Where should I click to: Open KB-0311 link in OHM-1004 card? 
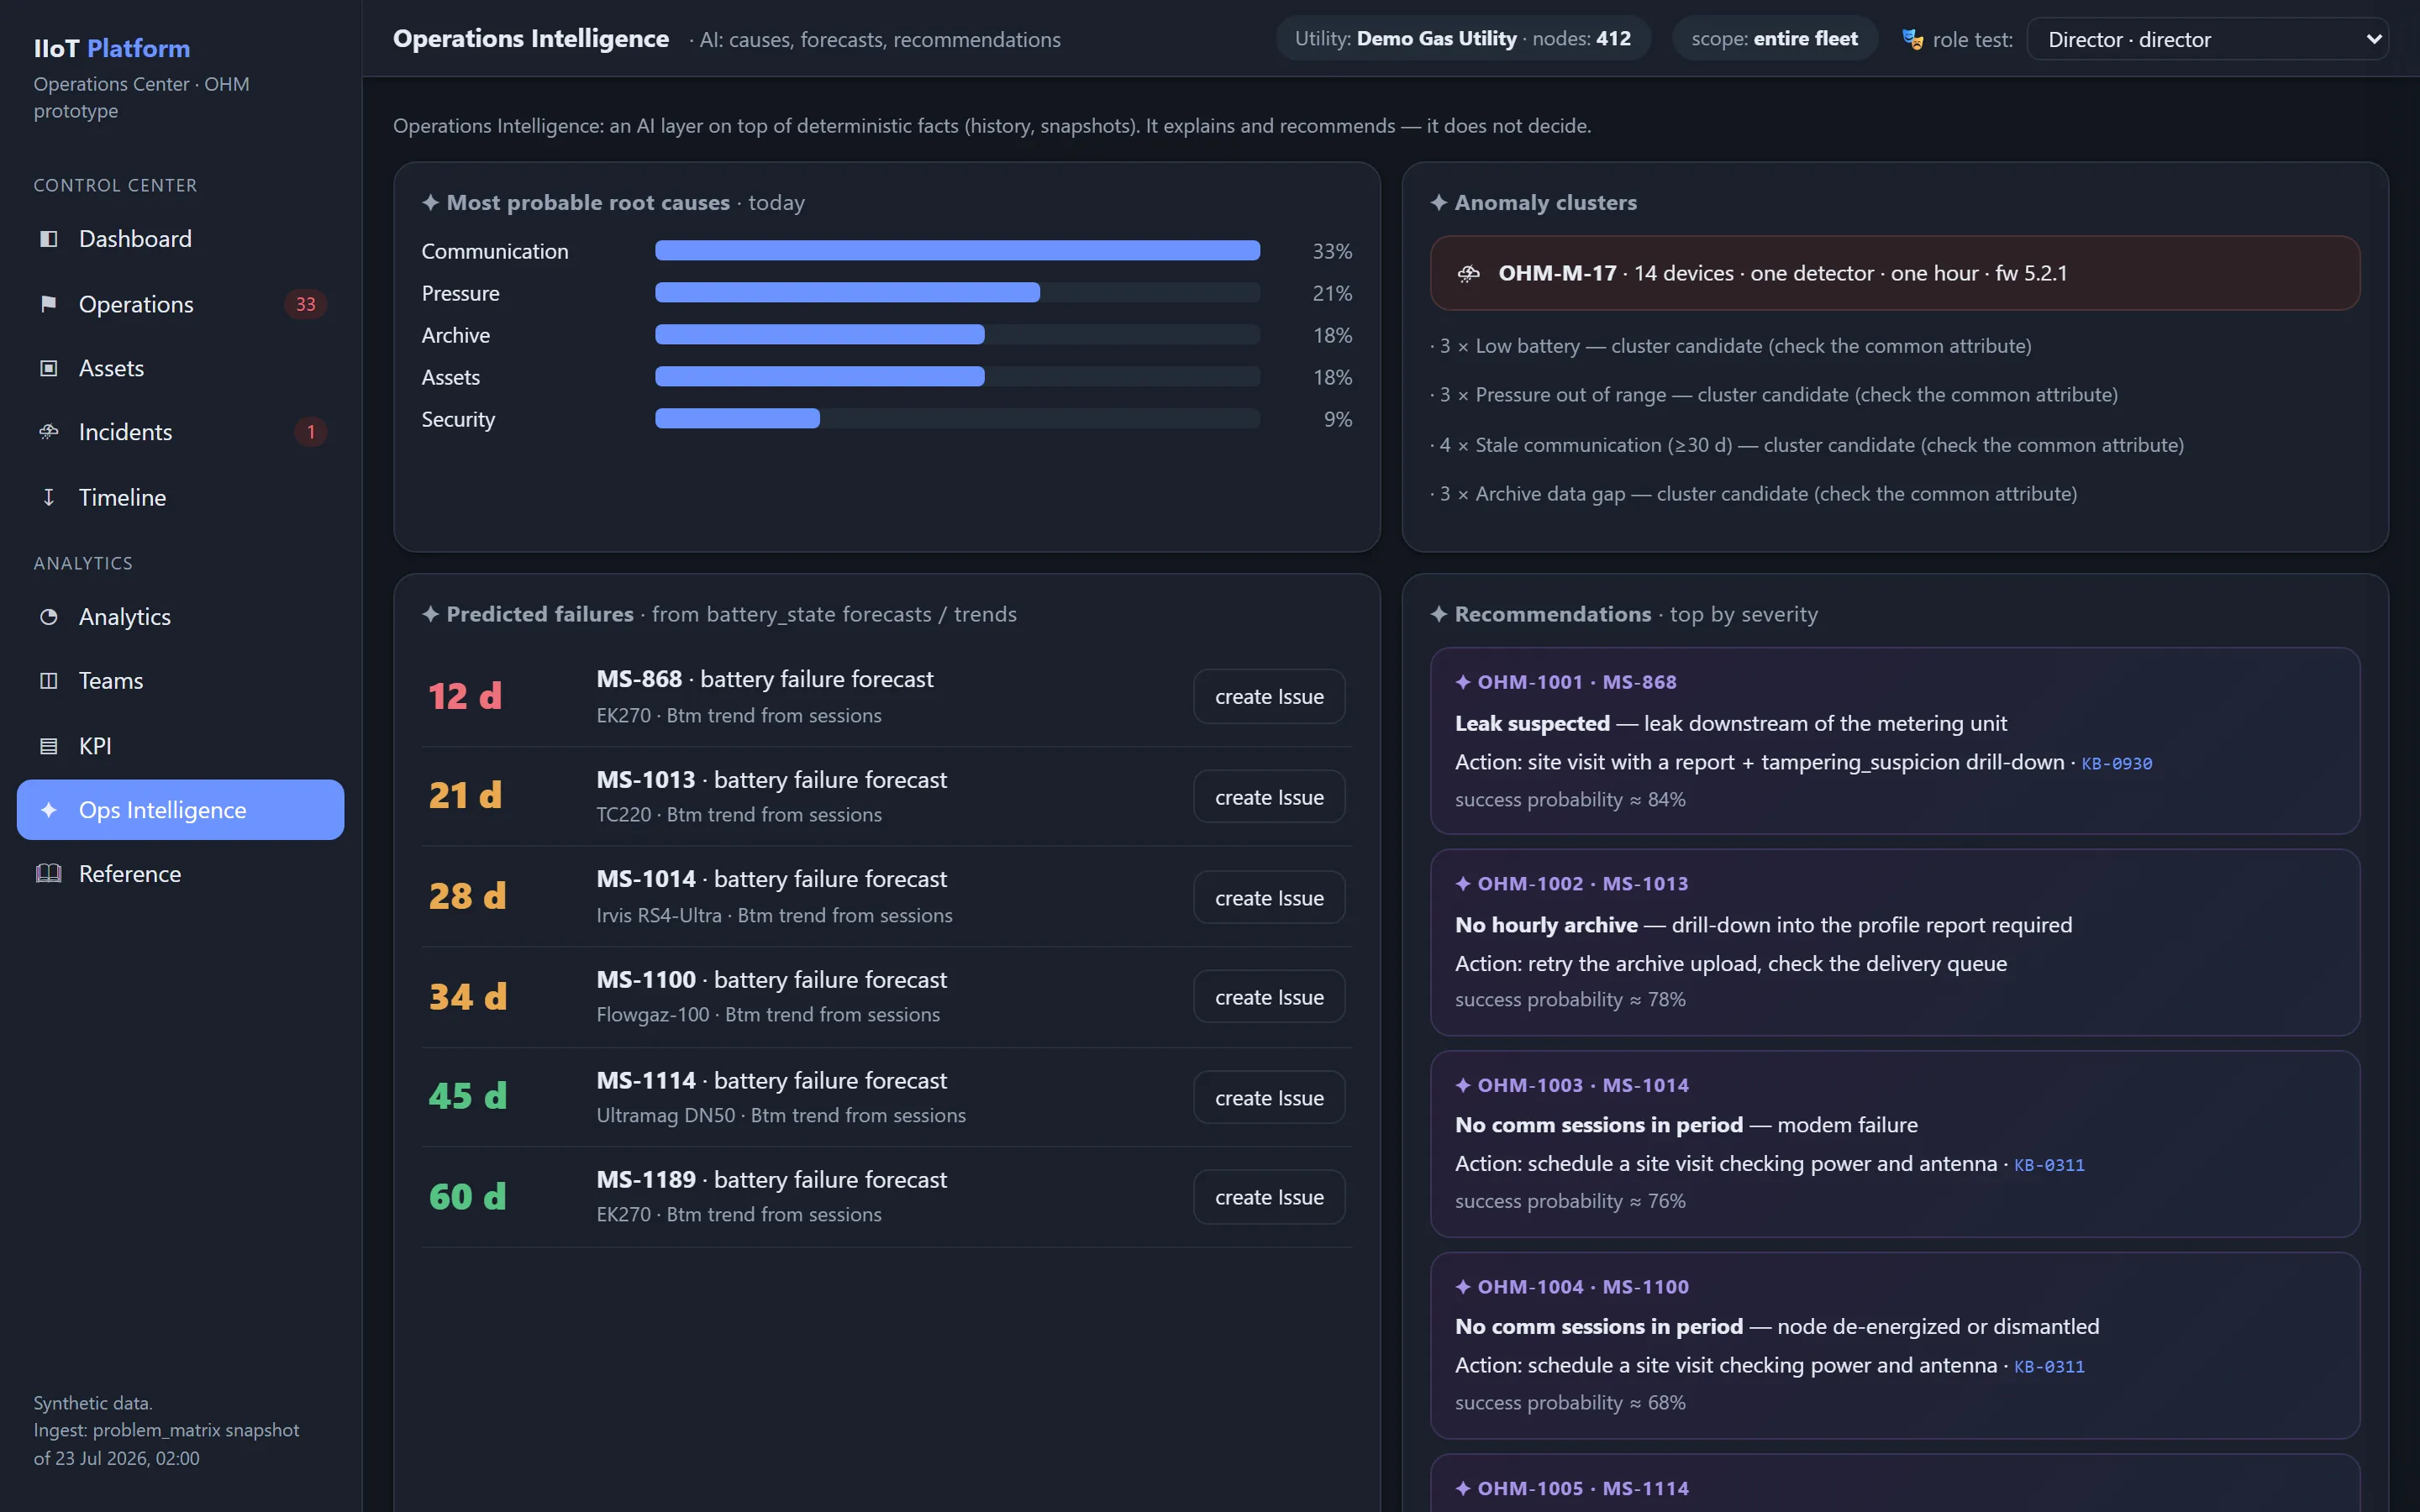tap(2049, 1367)
